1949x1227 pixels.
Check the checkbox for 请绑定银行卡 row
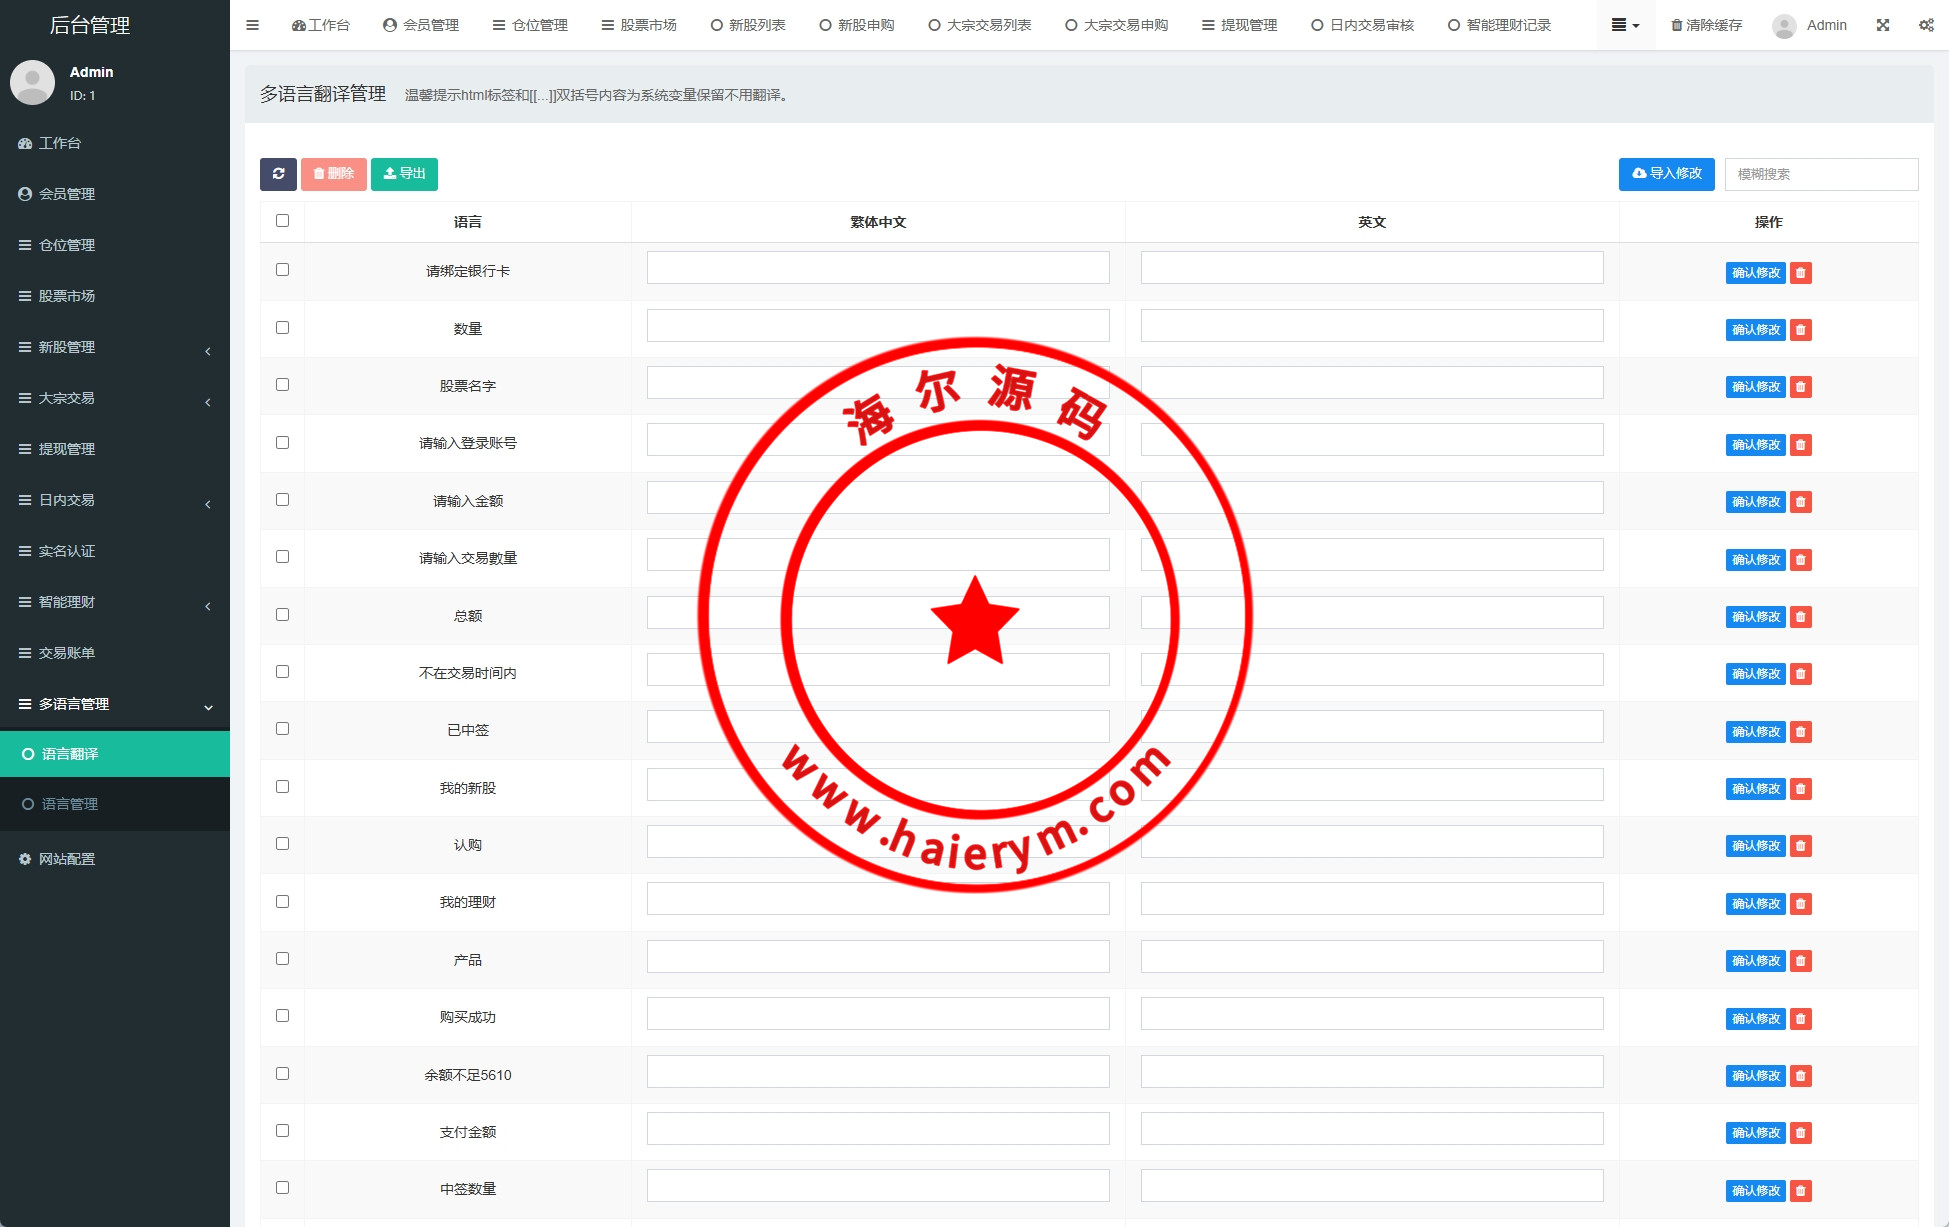283,270
